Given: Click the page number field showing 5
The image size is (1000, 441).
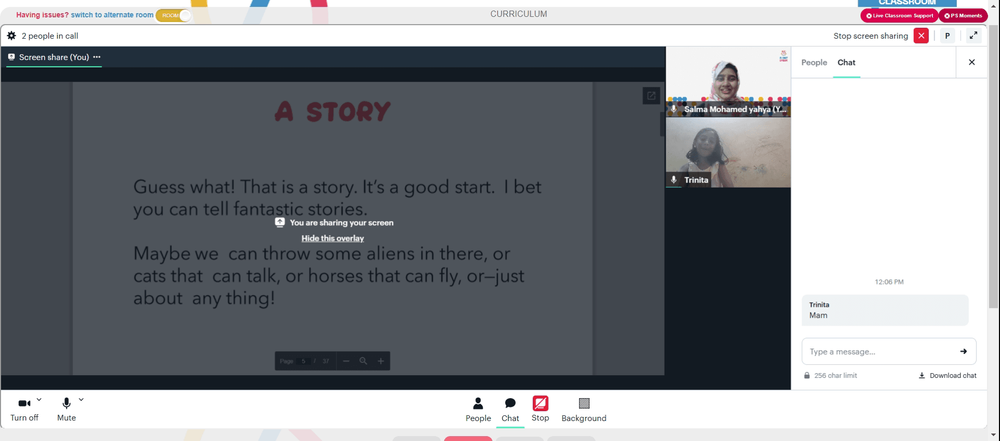Looking at the screenshot, I should point(304,361).
